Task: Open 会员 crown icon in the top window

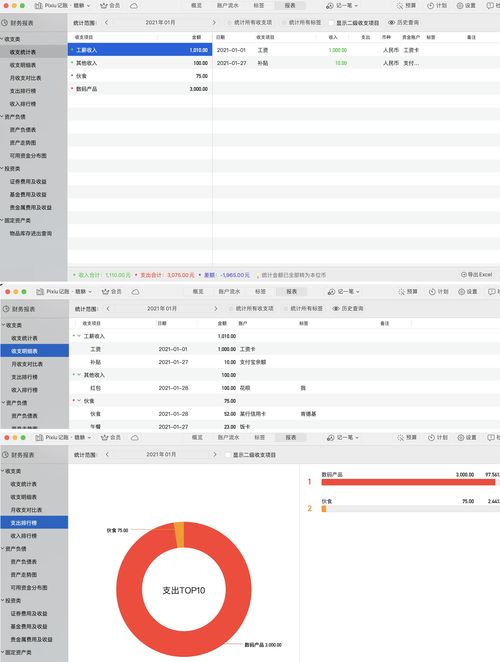Action: tap(104, 6)
